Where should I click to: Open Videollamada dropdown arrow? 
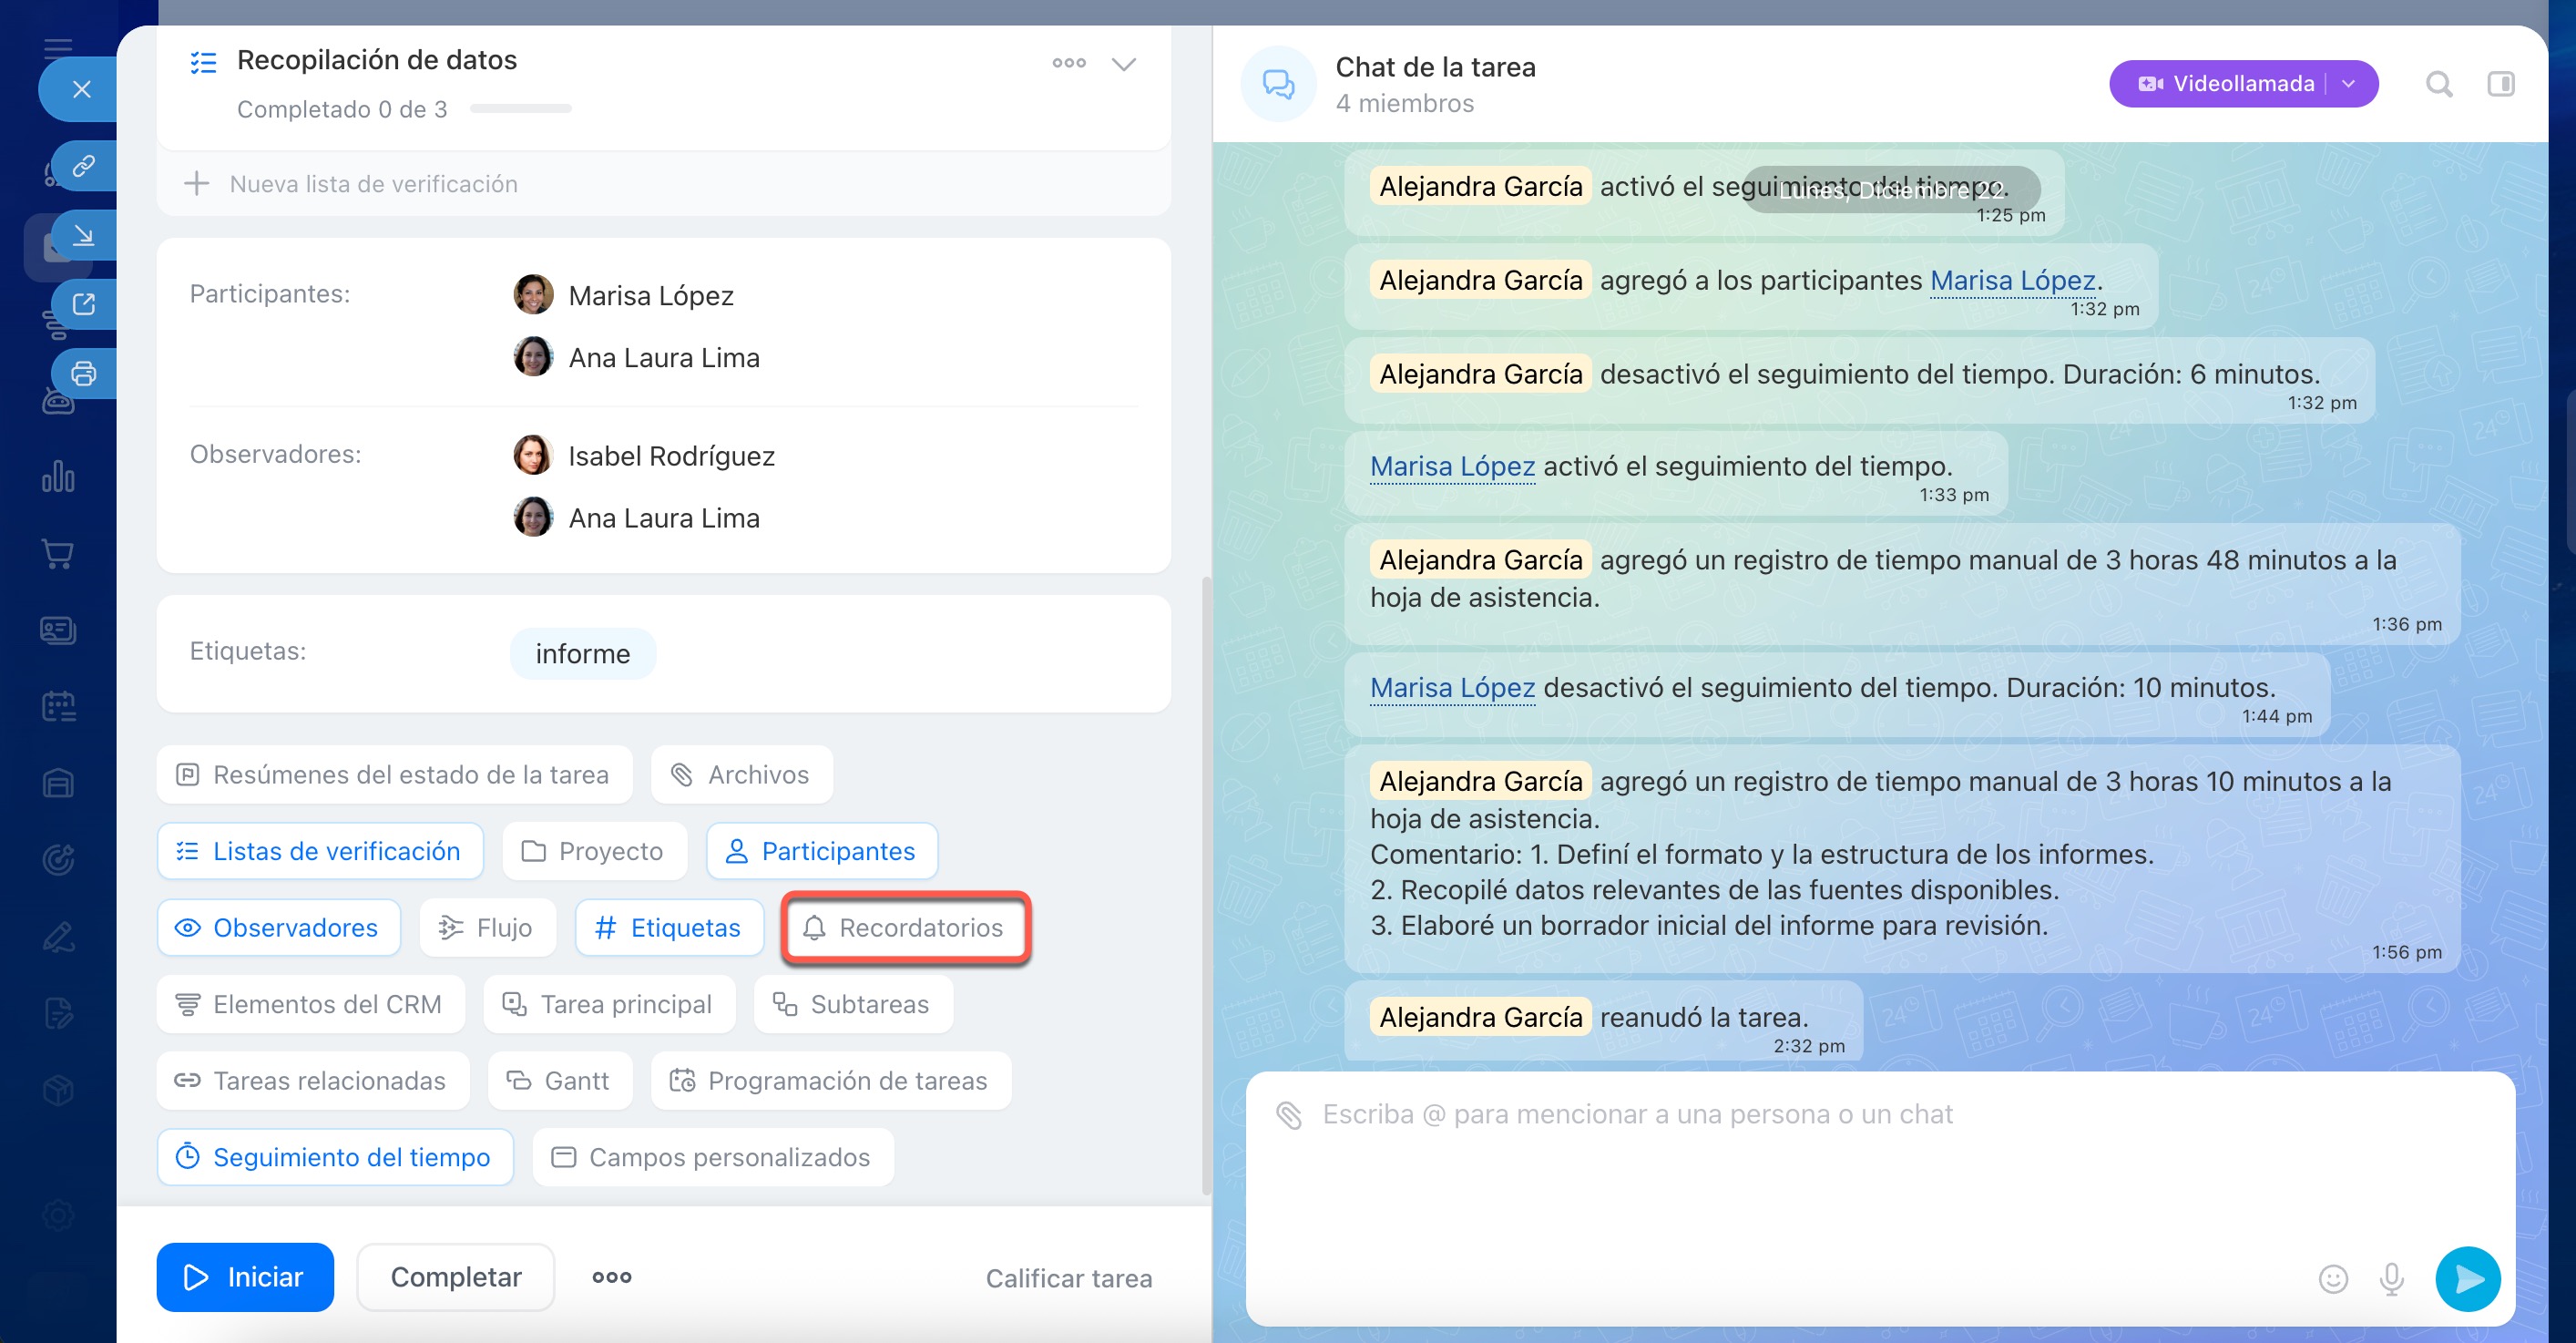[2349, 84]
